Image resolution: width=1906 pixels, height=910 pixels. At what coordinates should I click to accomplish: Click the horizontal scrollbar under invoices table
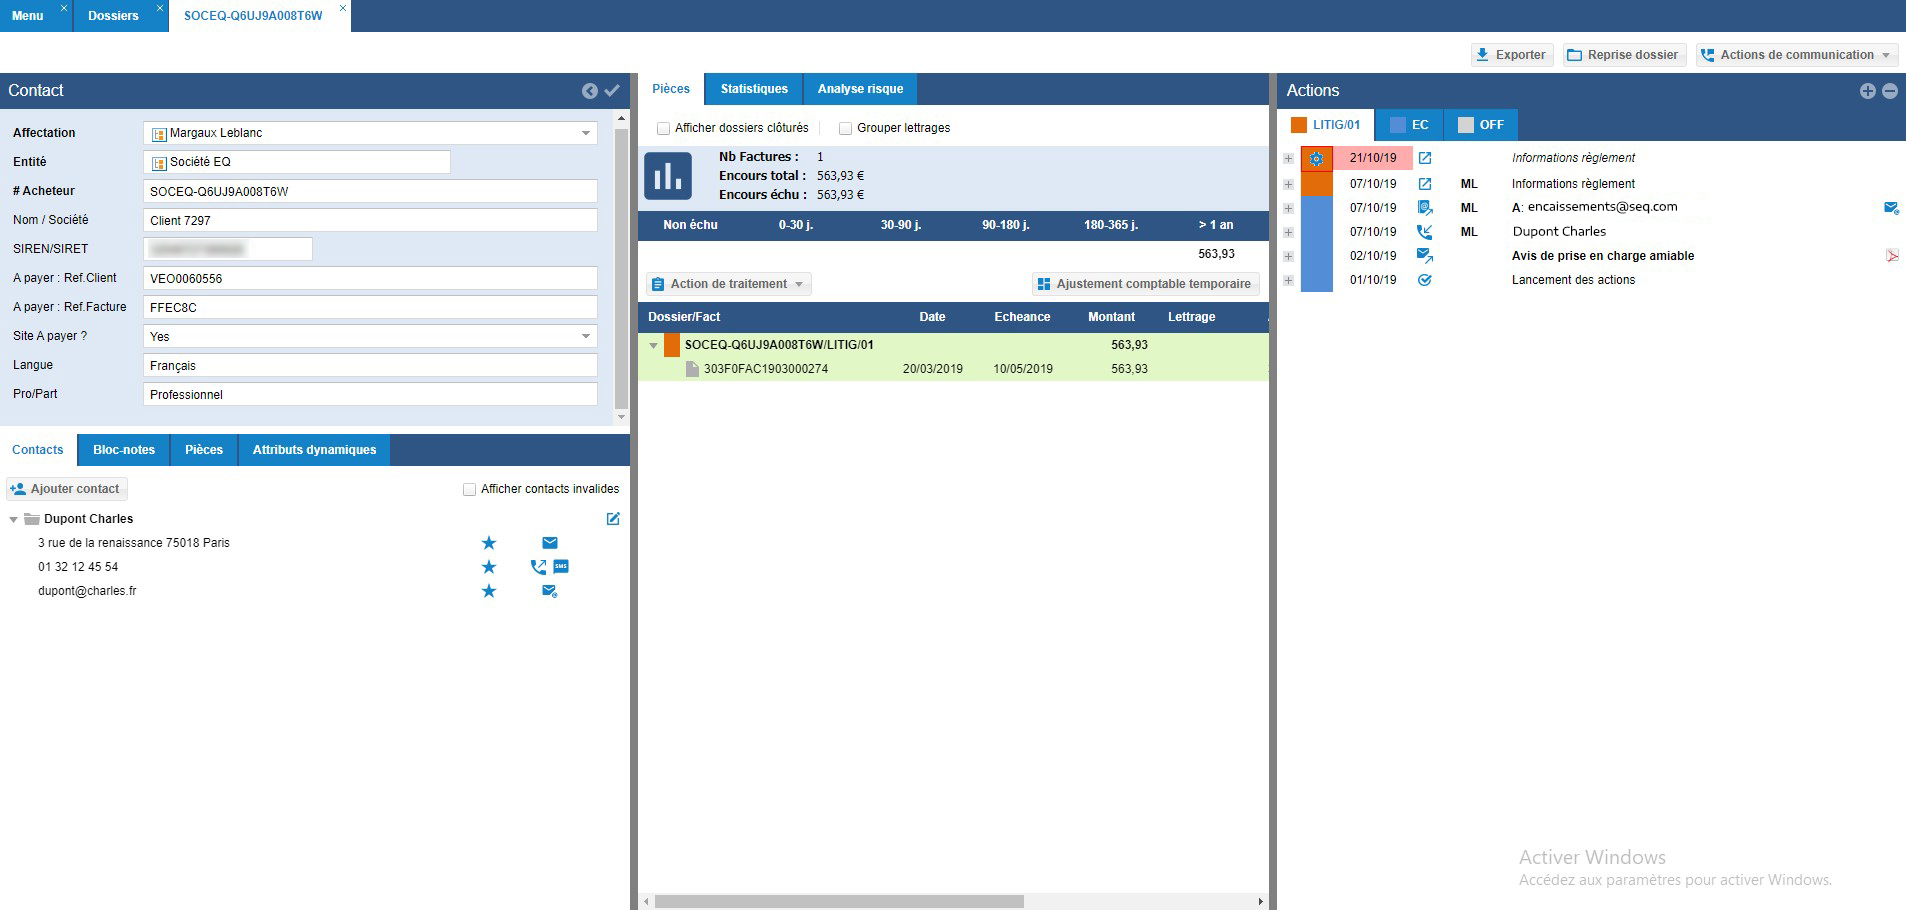point(838,901)
